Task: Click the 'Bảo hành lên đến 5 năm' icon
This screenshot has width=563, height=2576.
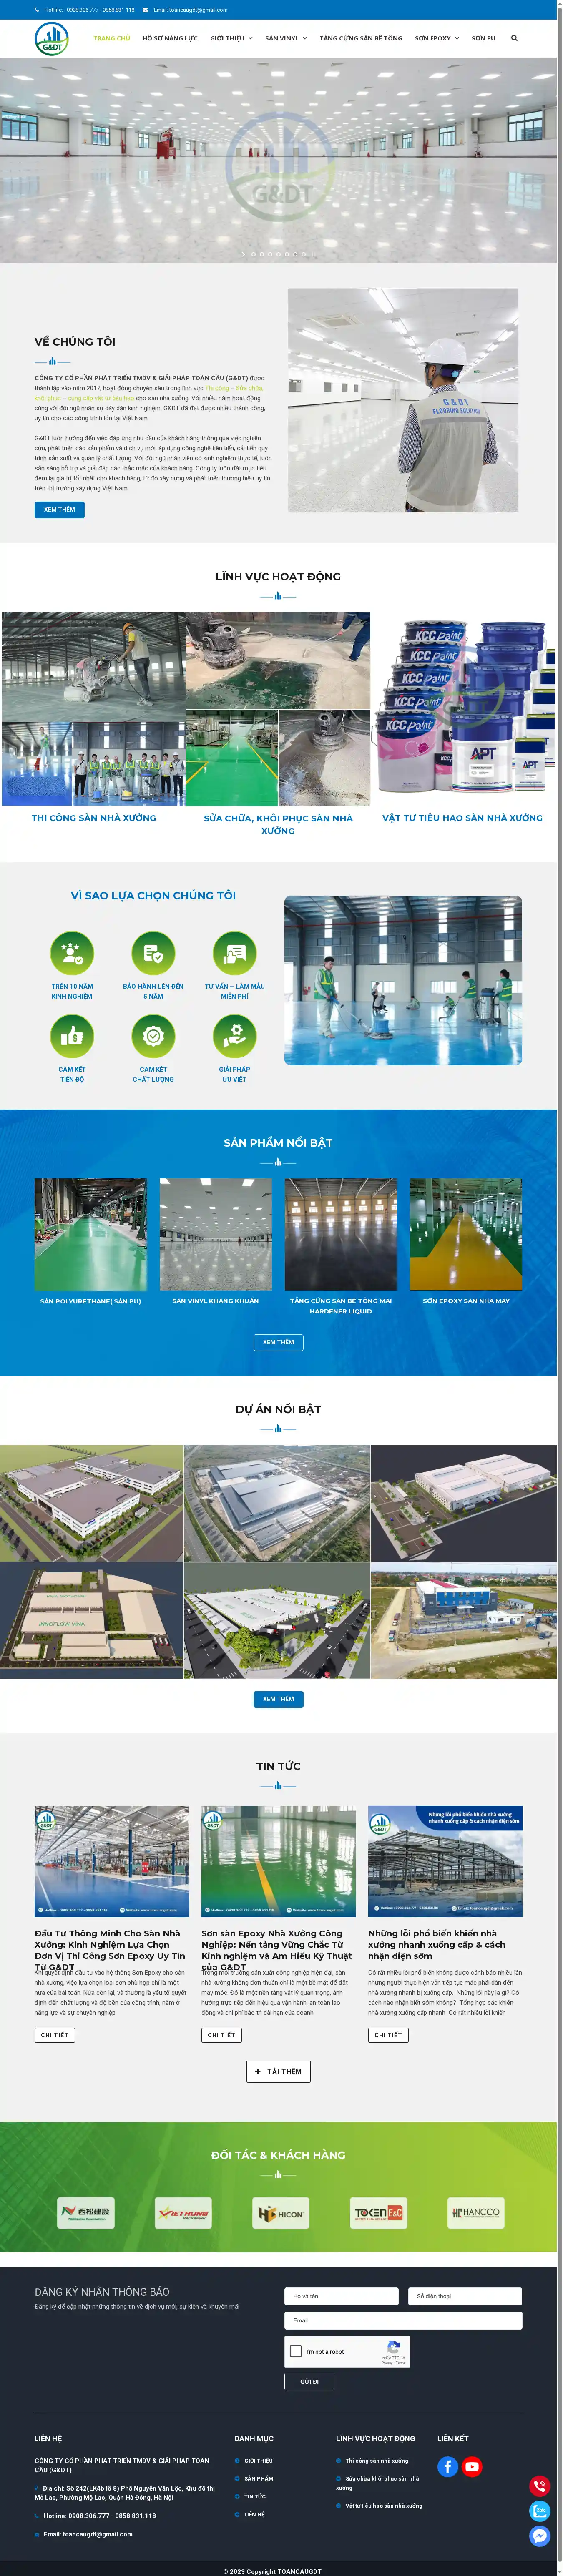Action: point(153,953)
